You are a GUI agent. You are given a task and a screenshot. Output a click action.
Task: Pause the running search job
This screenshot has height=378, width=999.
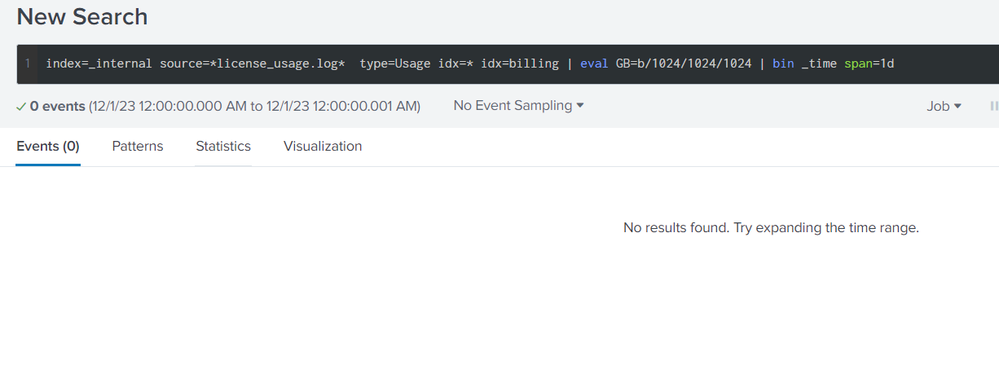click(993, 106)
